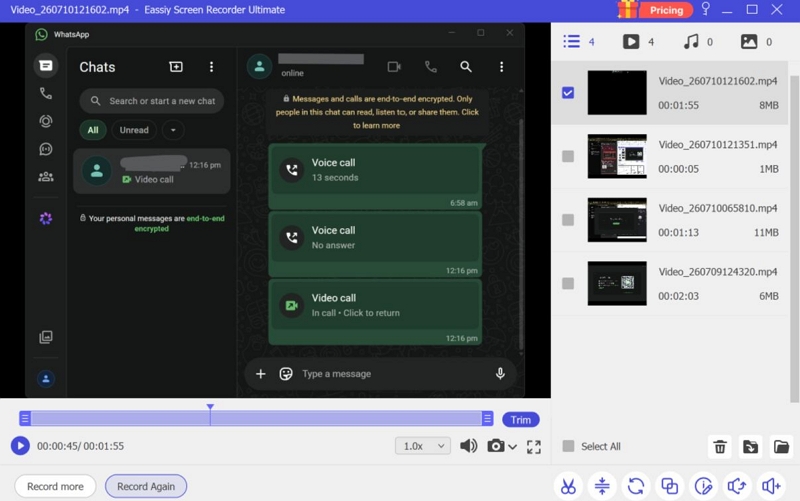
Task: Click the Chats icon in WhatsApp sidebar
Action: pyautogui.click(x=45, y=66)
